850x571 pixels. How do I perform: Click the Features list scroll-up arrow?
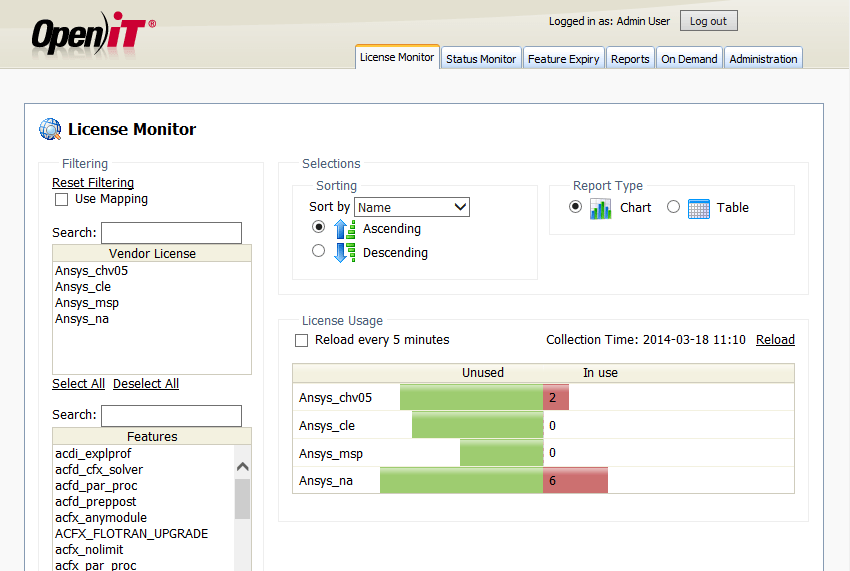point(243,466)
